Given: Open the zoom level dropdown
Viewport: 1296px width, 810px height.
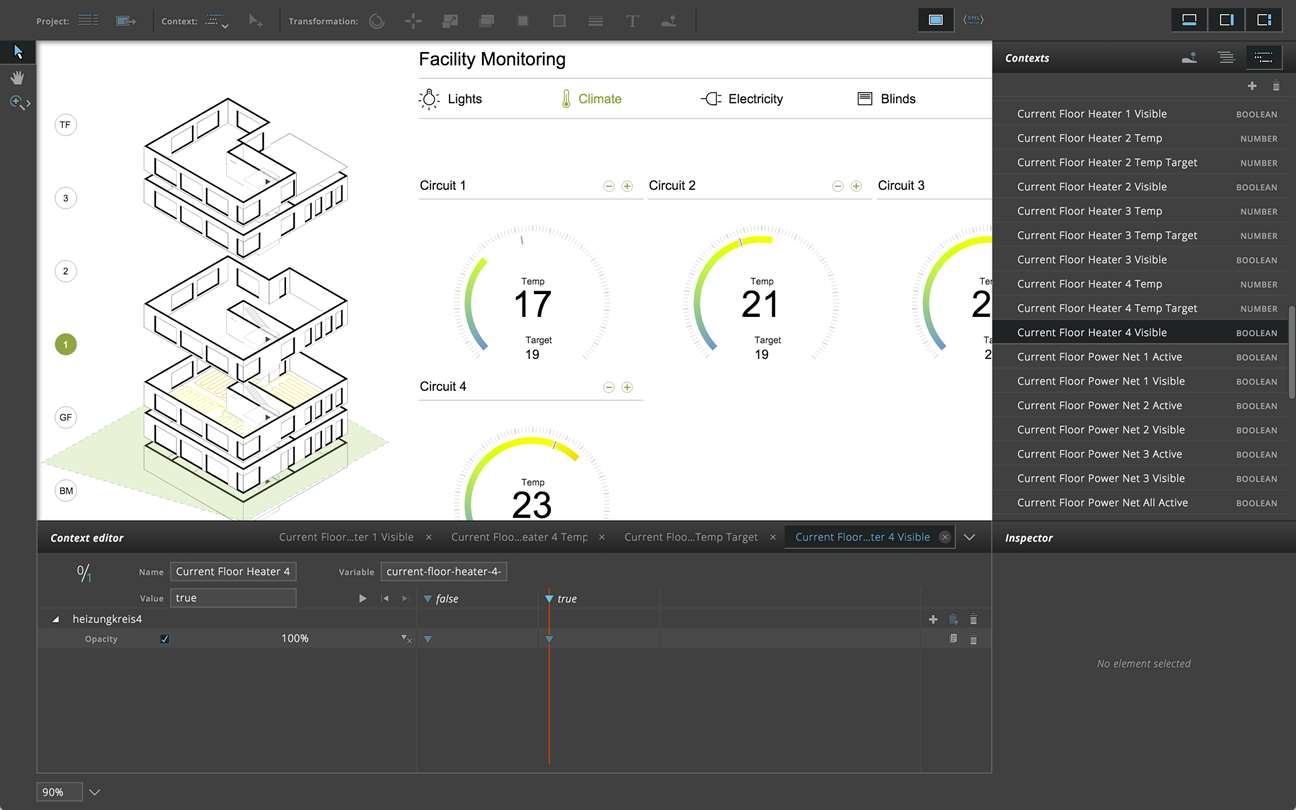Looking at the screenshot, I should 95,792.
